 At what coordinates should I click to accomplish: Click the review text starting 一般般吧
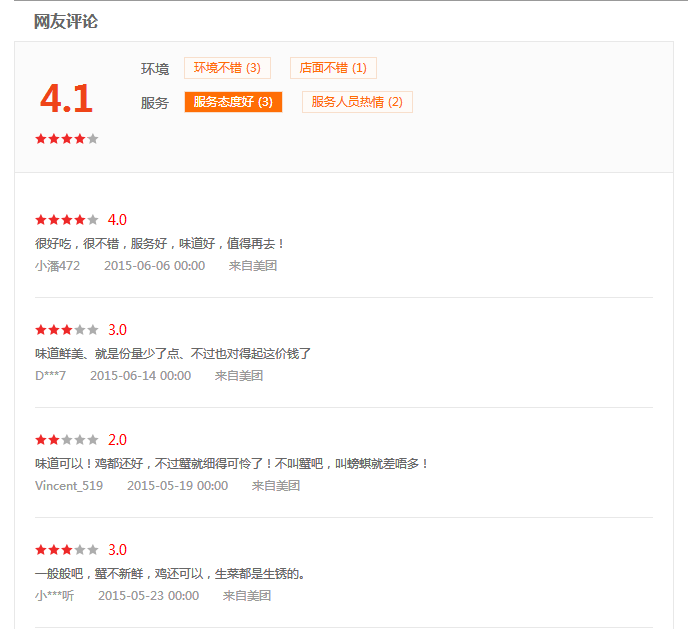170,574
